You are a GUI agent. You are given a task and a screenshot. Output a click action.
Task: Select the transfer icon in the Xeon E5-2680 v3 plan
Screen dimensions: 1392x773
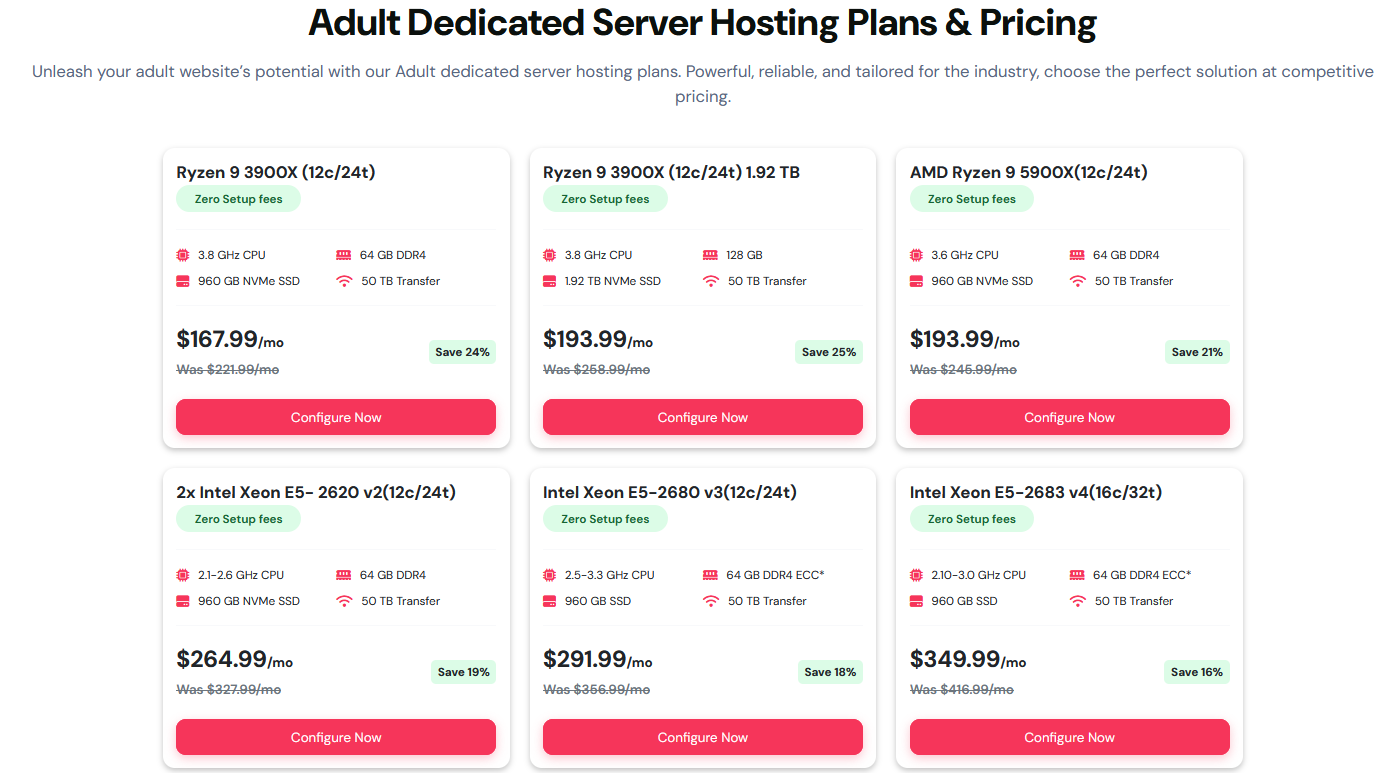tap(711, 601)
